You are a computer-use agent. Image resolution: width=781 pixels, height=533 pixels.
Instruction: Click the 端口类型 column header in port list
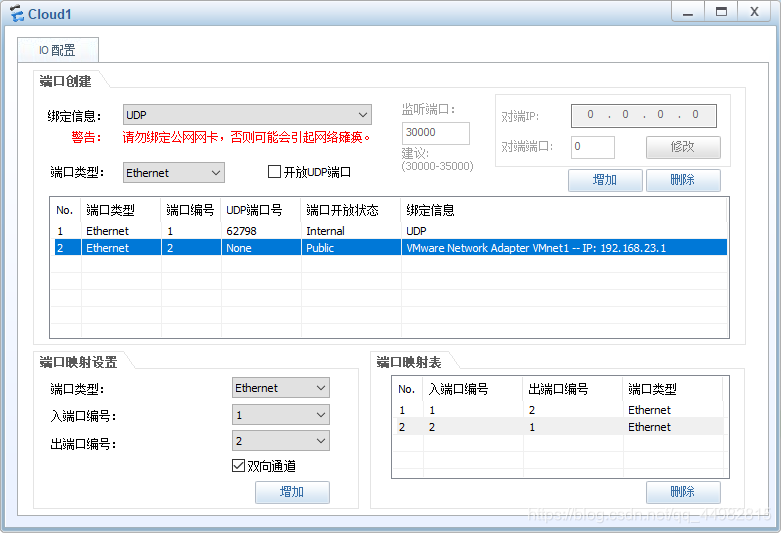121,210
